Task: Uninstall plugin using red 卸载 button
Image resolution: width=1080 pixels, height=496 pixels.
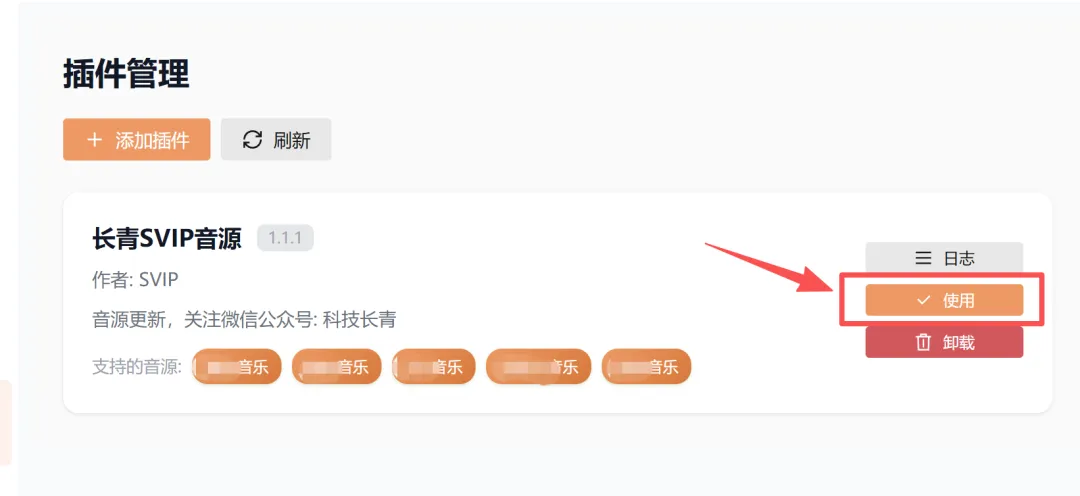Action: coord(944,342)
